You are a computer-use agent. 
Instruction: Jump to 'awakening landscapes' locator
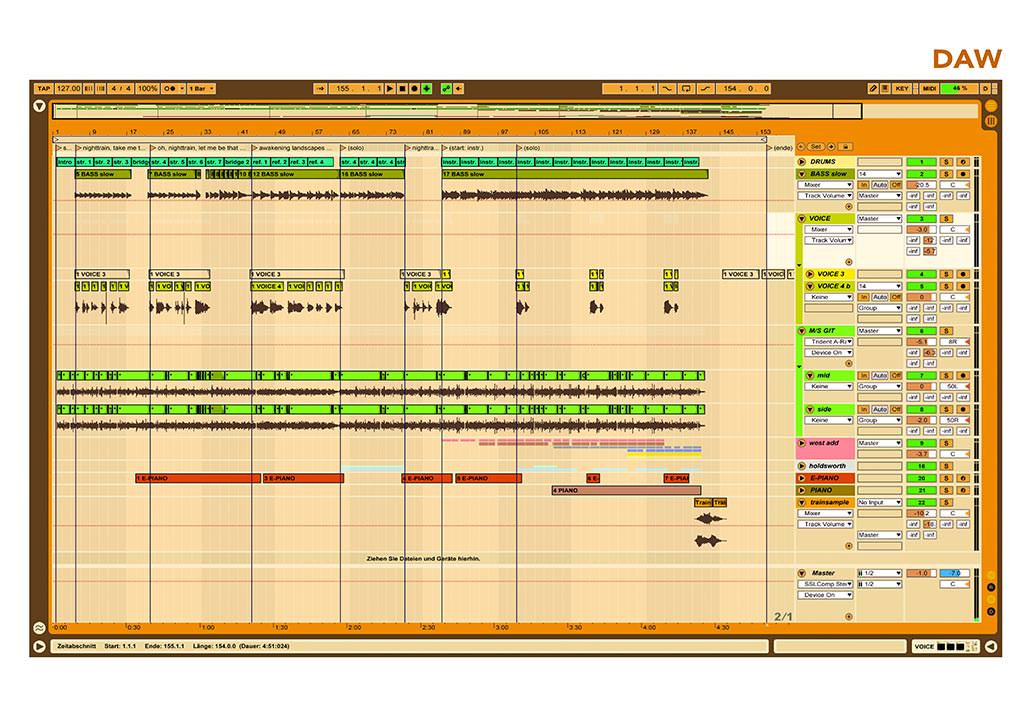(291, 148)
